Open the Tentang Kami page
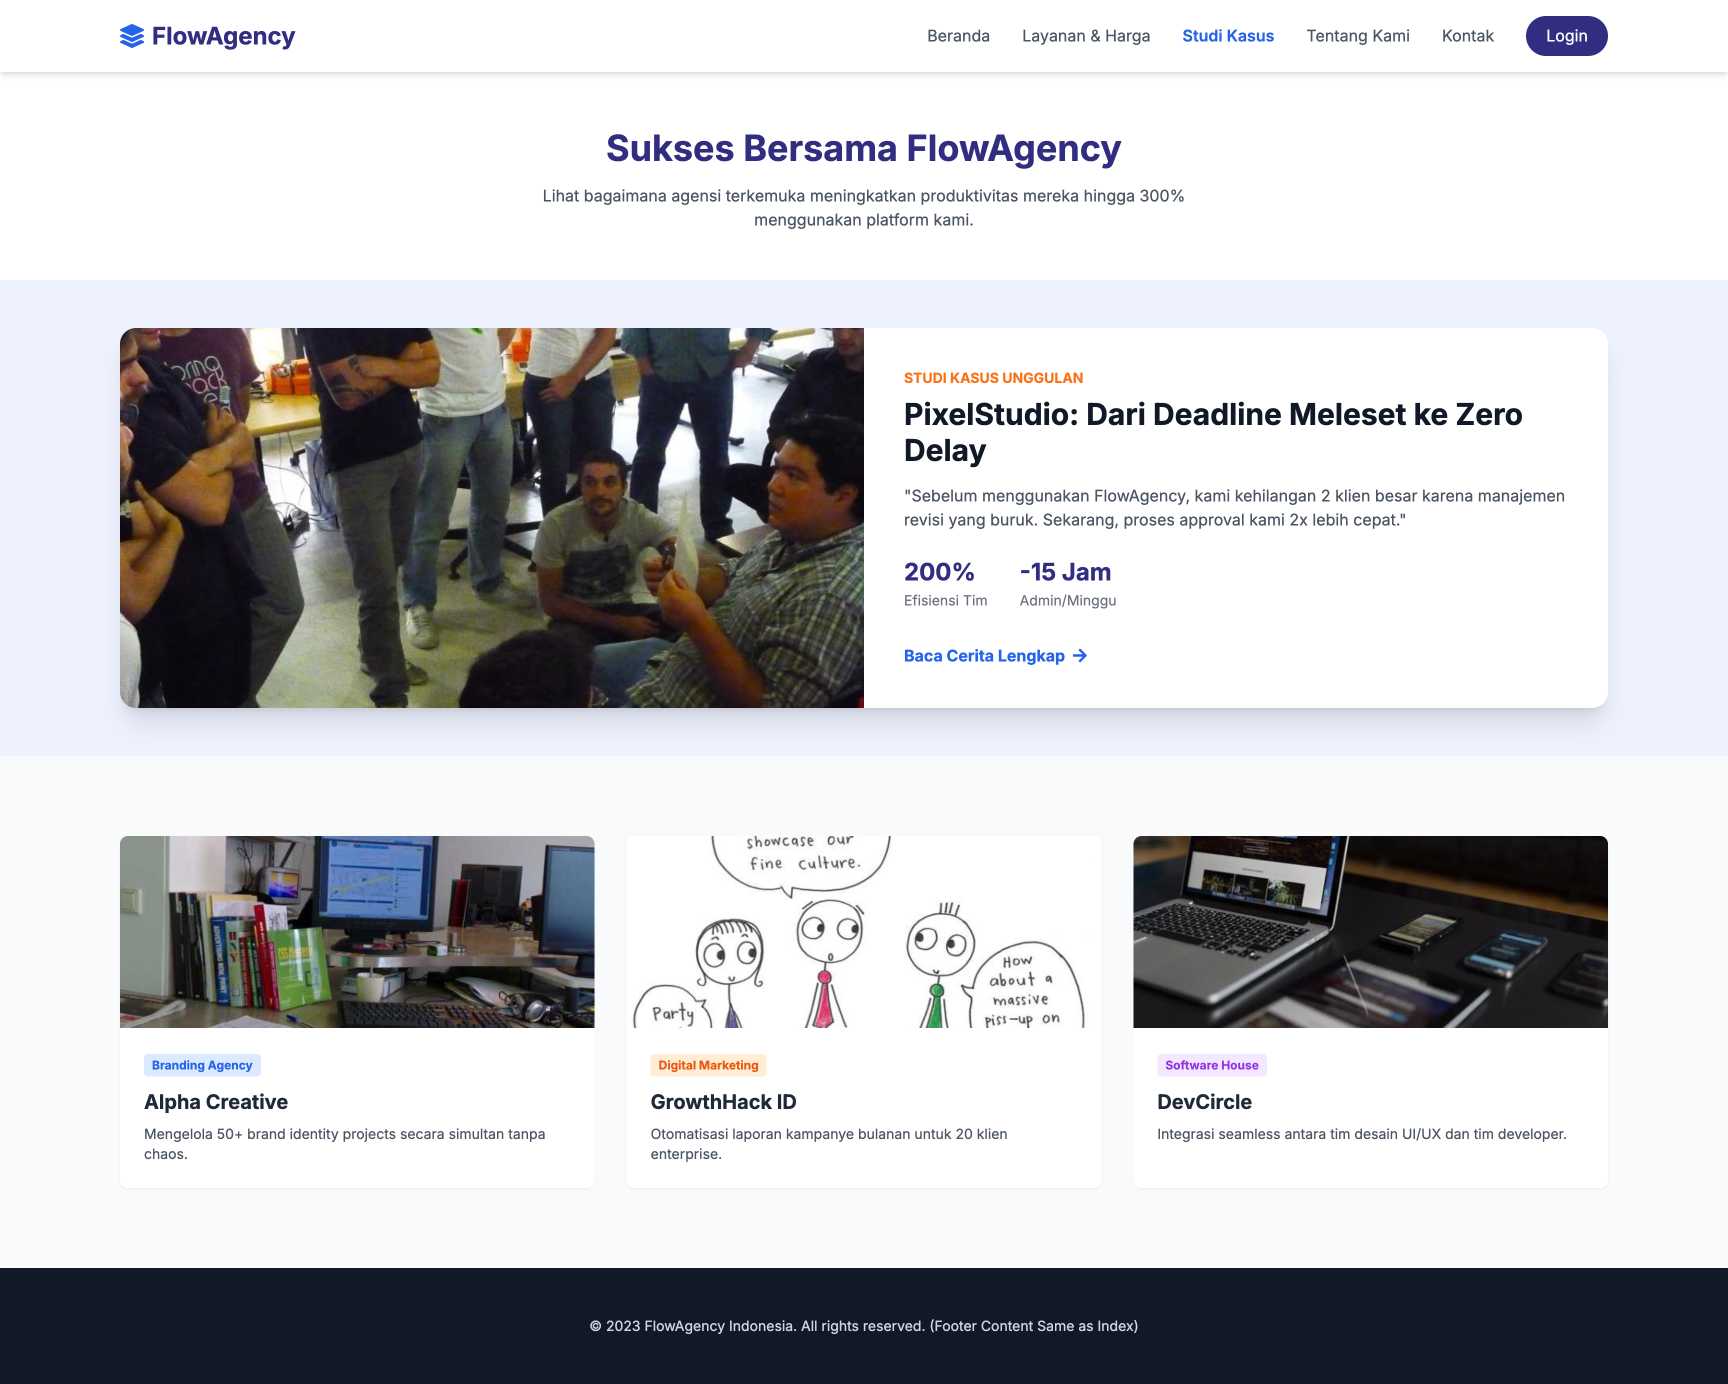 tap(1357, 36)
